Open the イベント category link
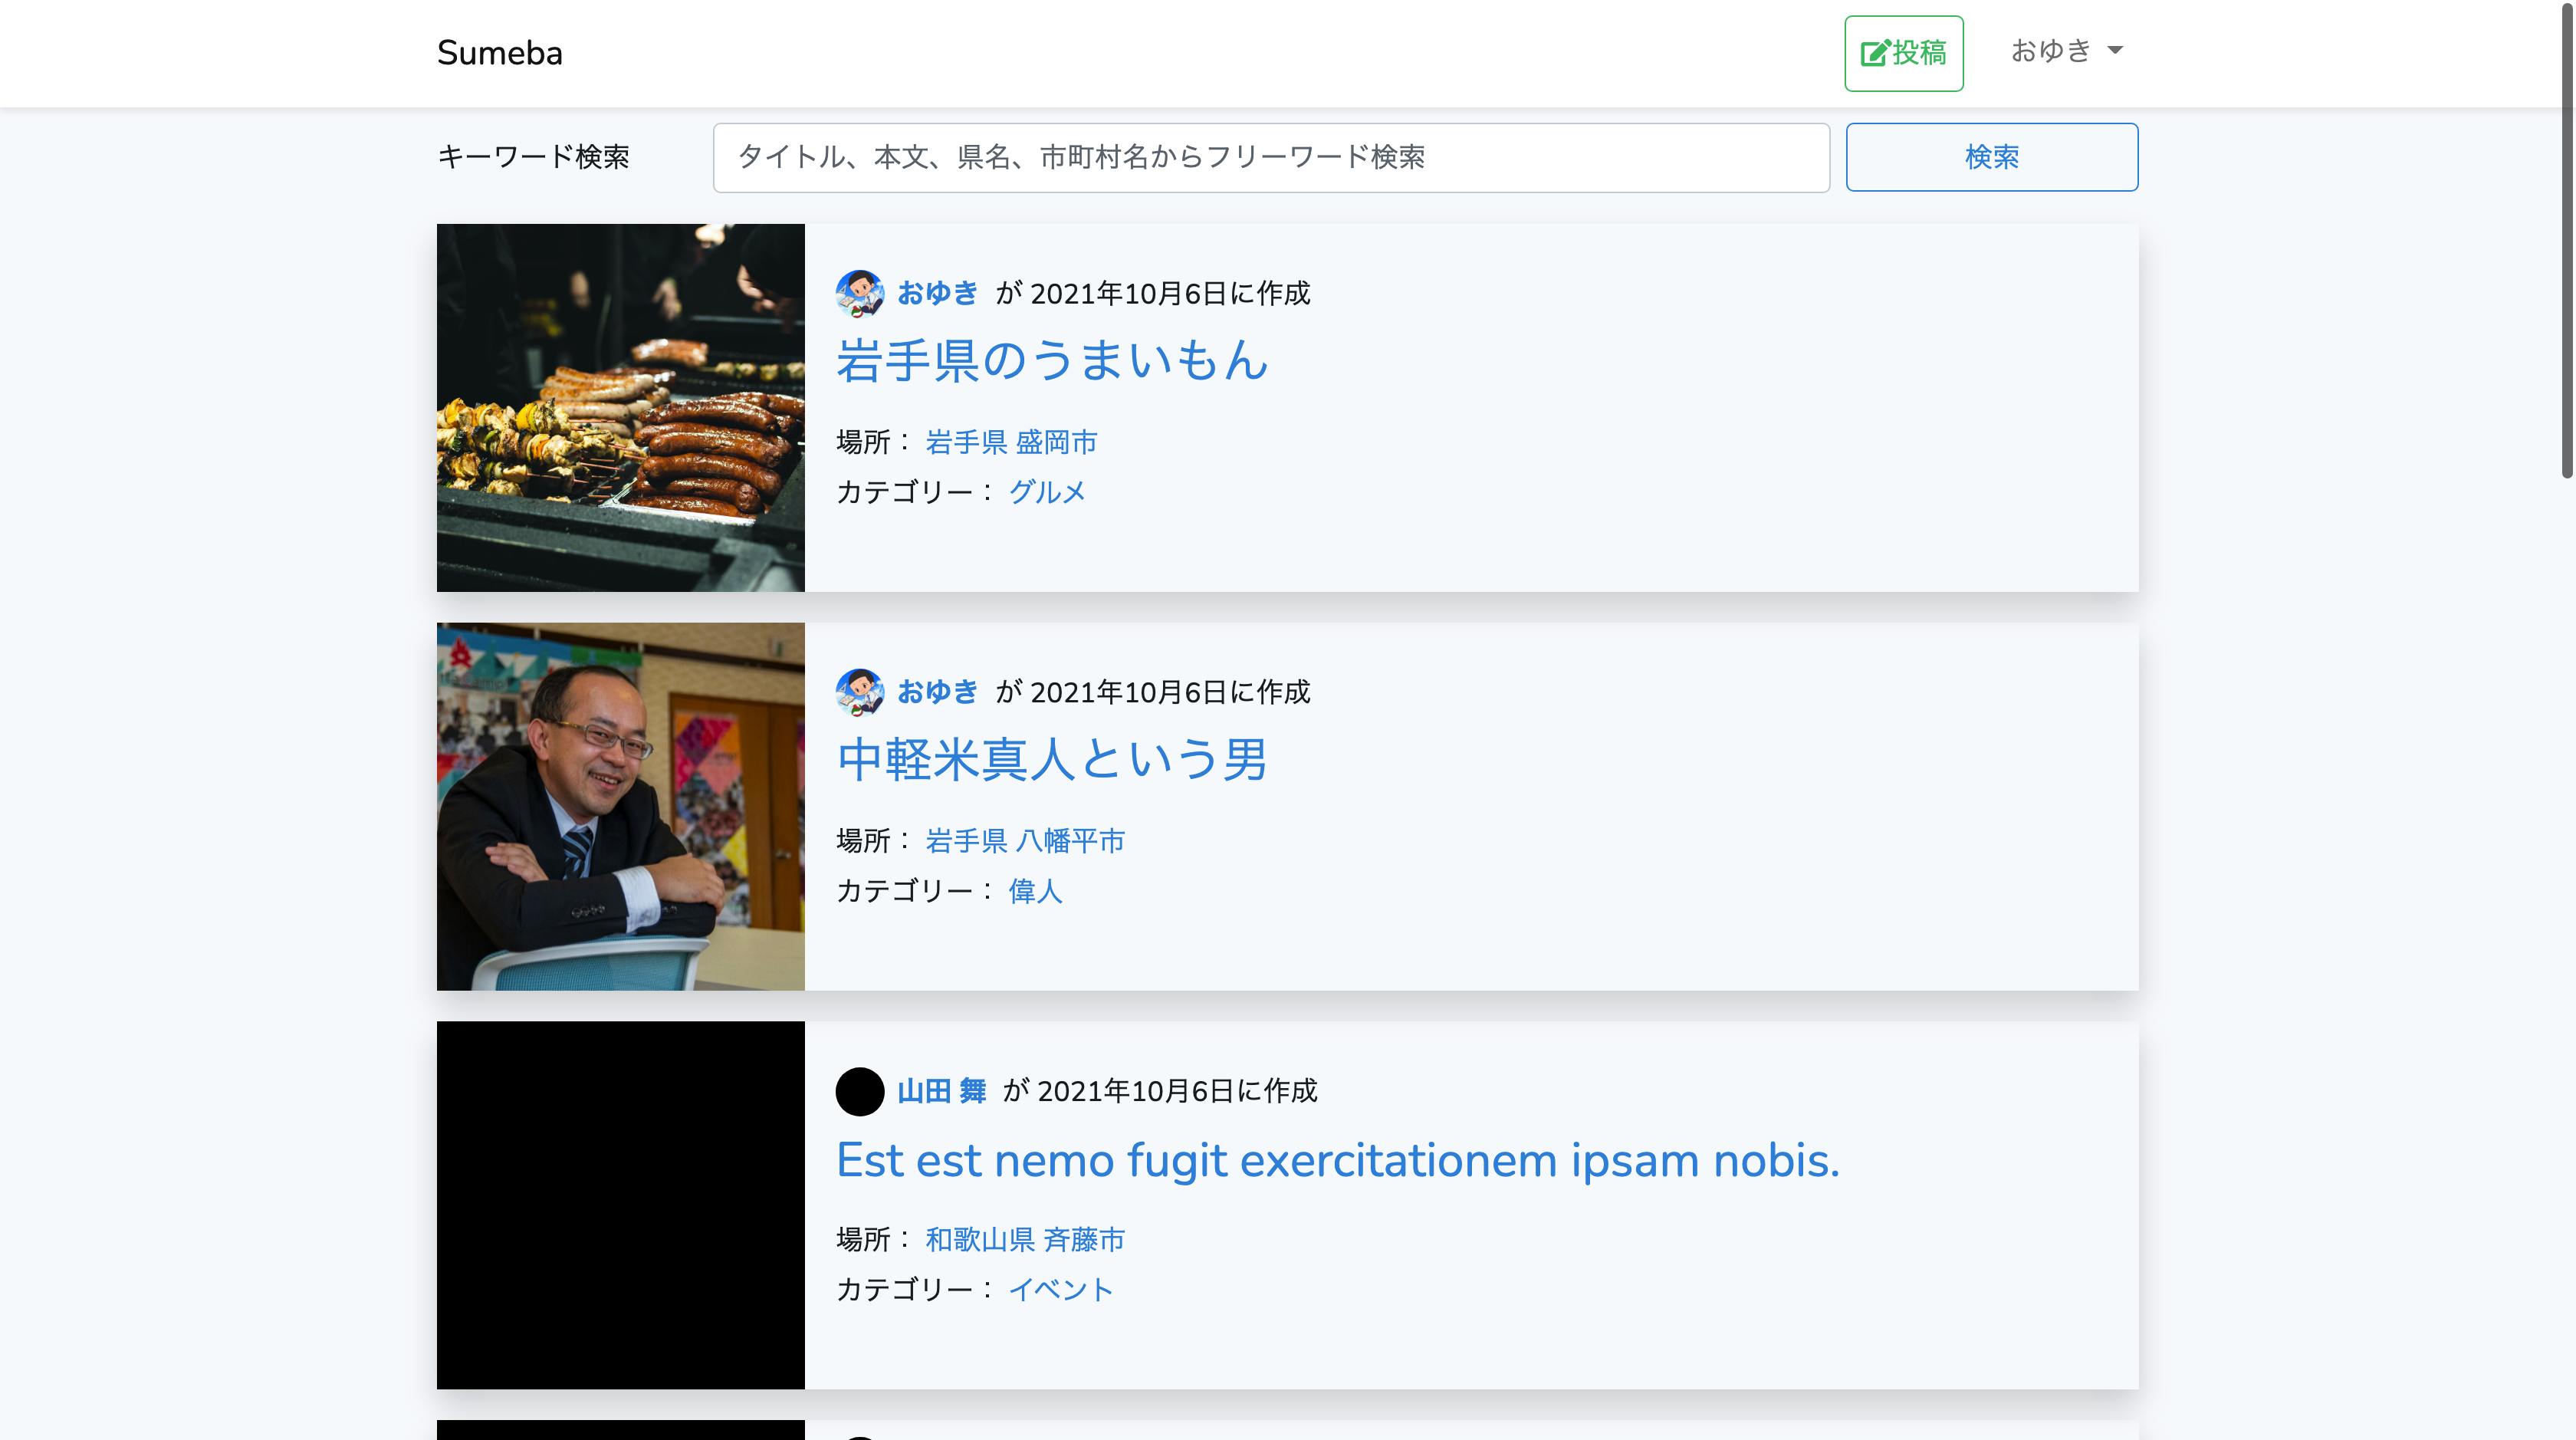 pyautogui.click(x=1061, y=1290)
